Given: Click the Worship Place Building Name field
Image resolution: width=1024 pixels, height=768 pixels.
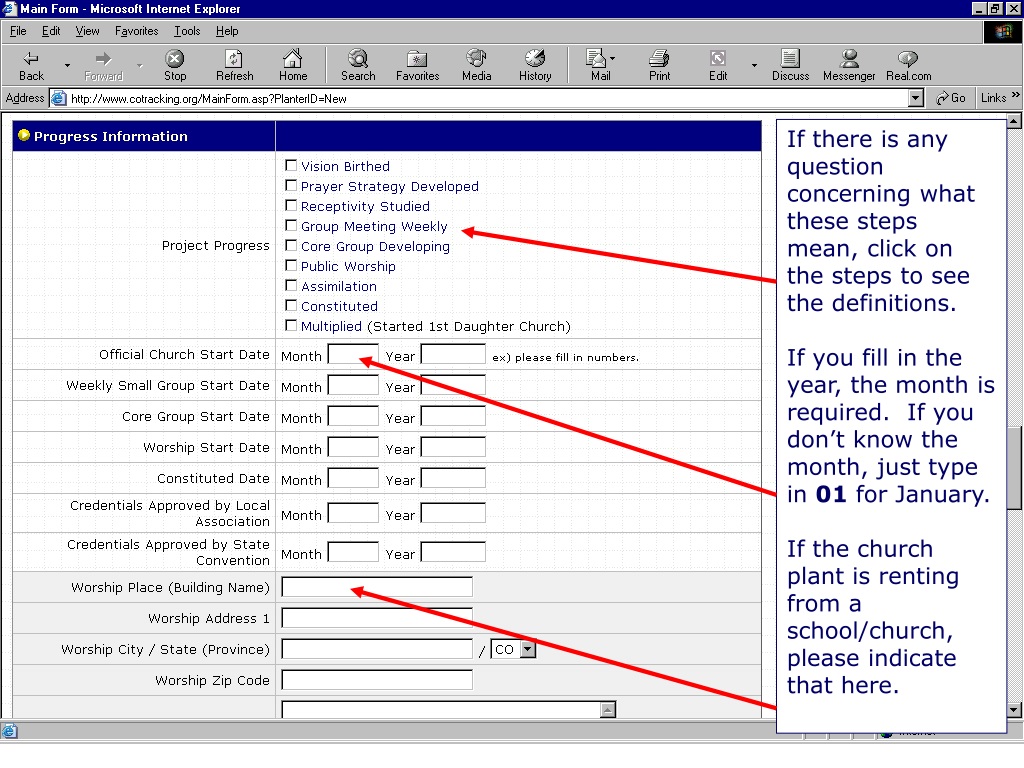Looking at the screenshot, I should [x=377, y=586].
